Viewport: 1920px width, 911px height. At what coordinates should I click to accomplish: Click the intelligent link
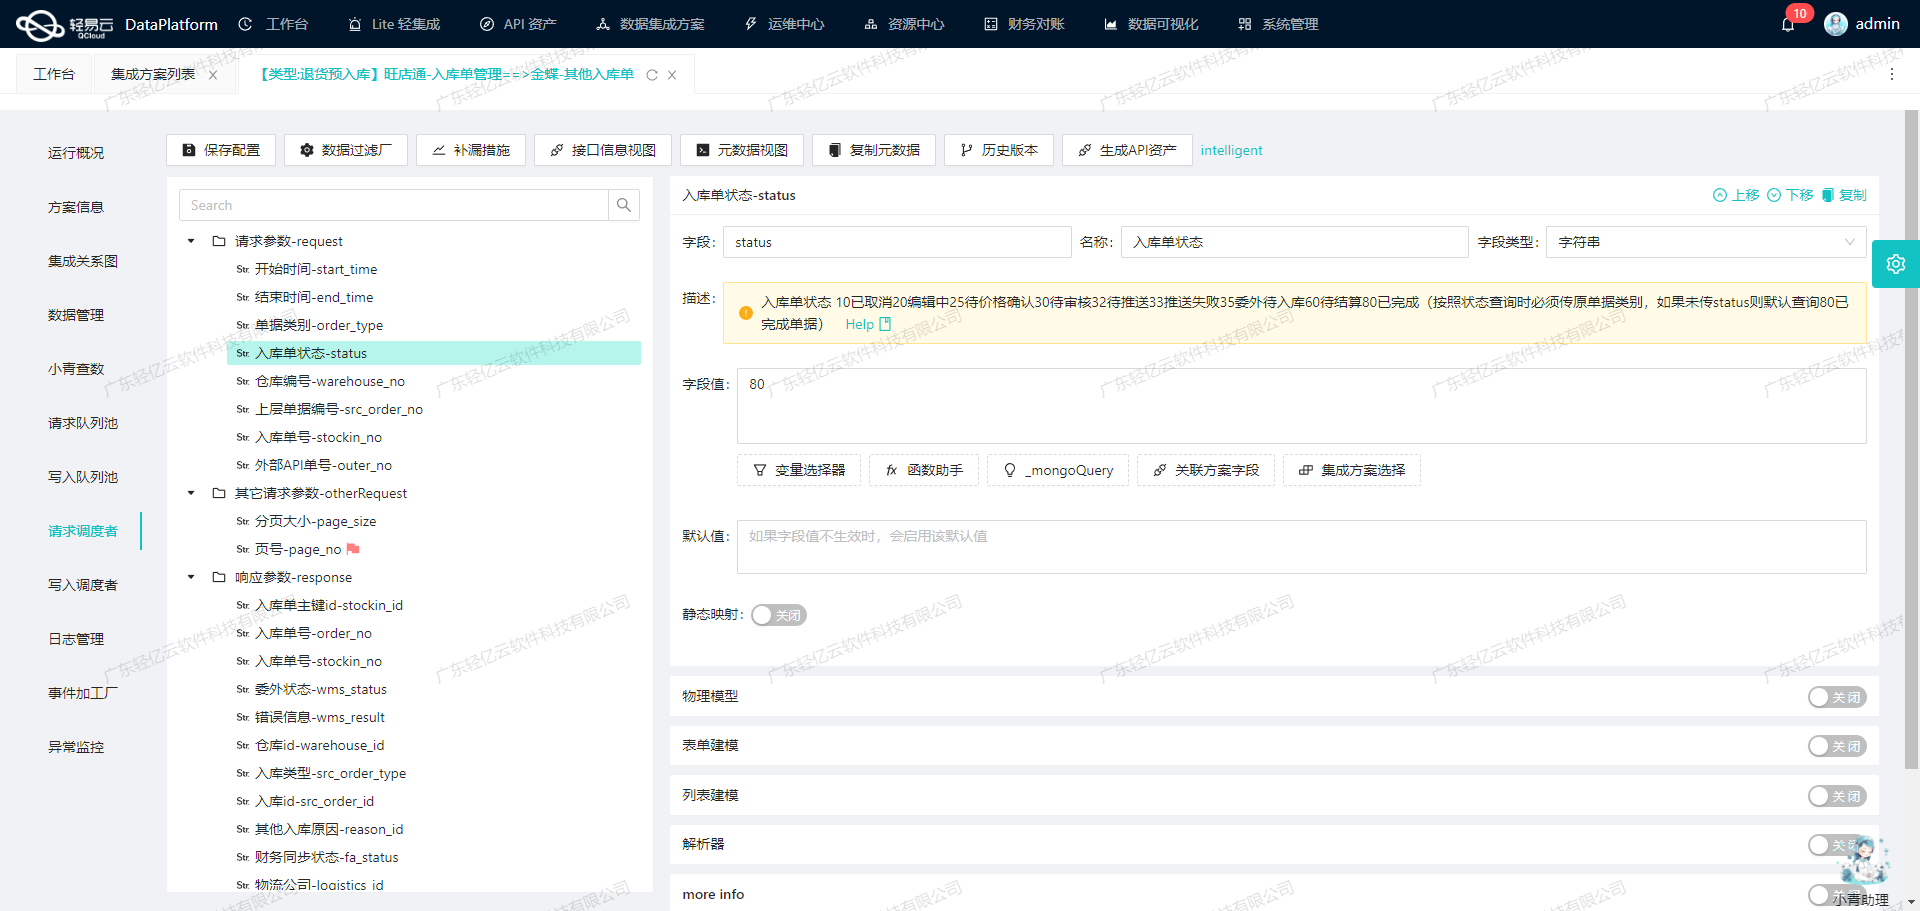1231,150
